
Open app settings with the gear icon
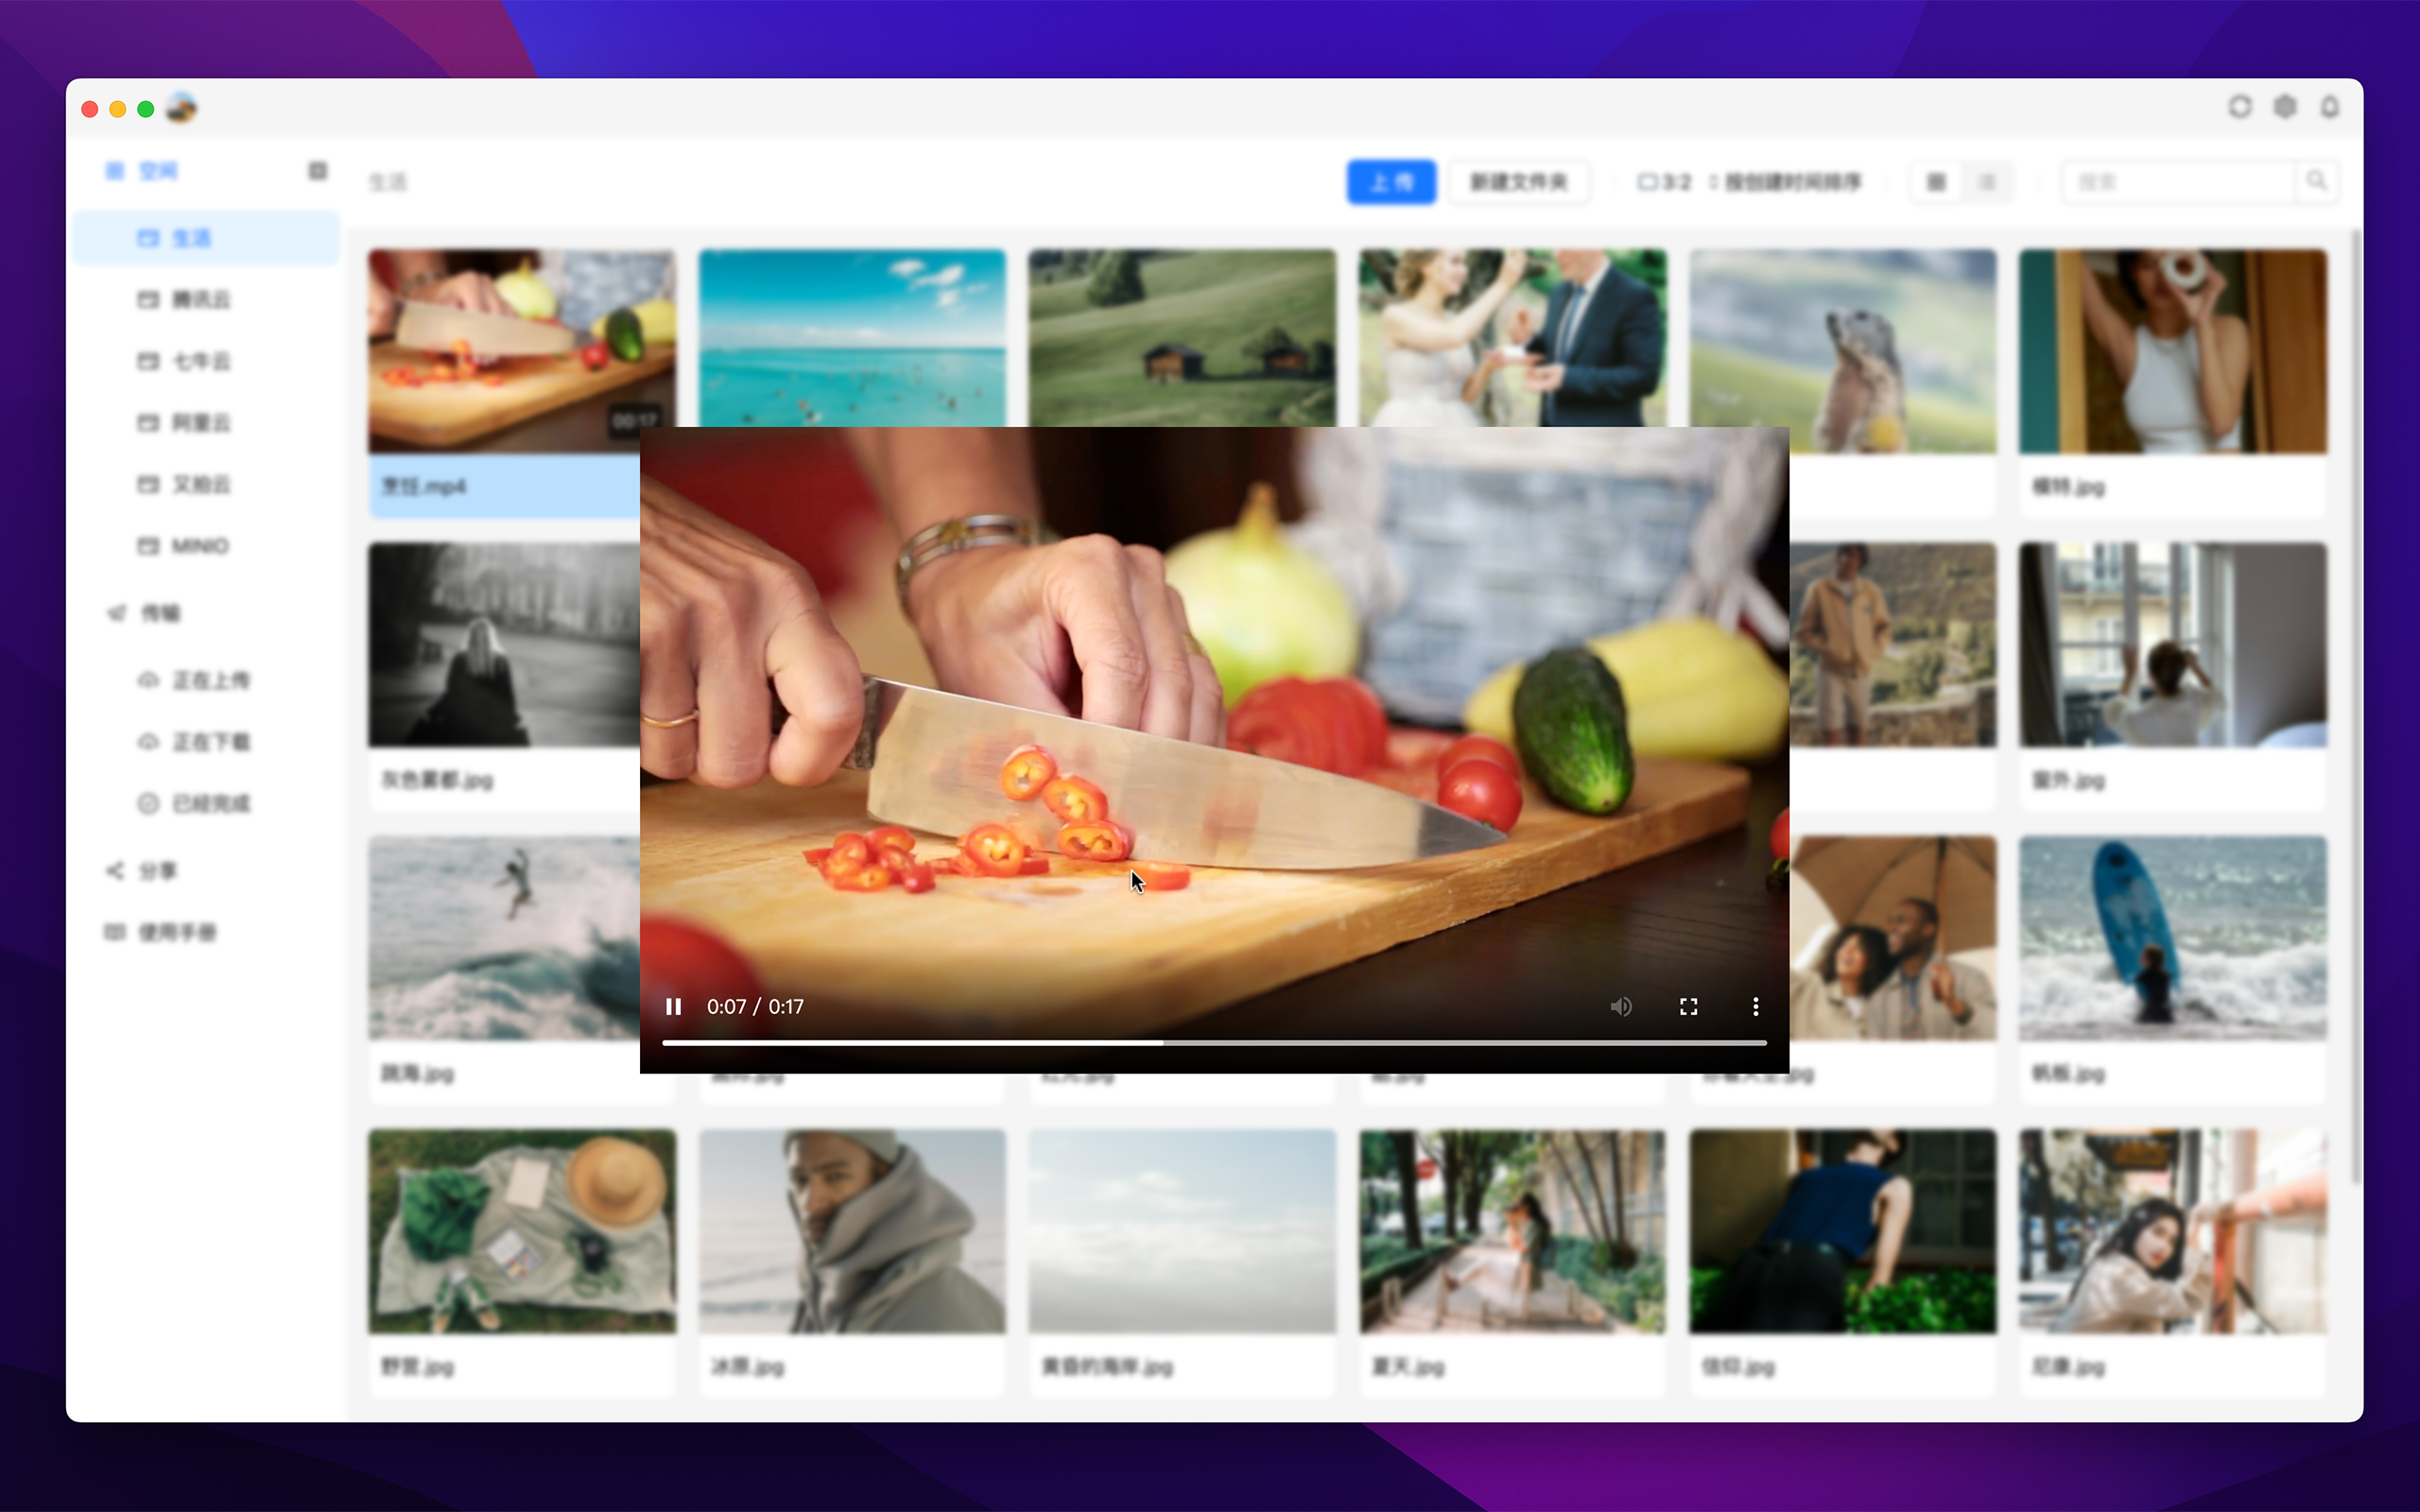pyautogui.click(x=2285, y=107)
